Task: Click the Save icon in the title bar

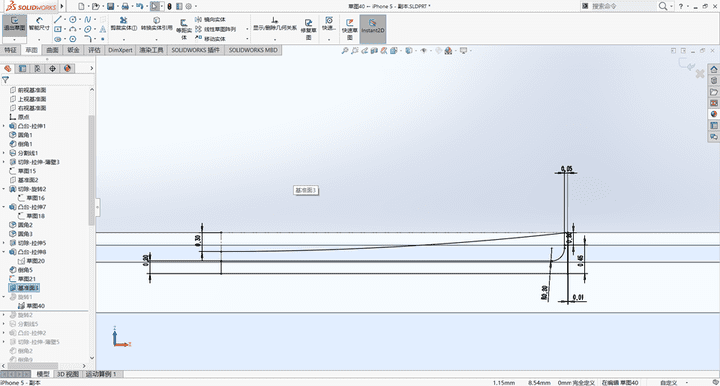Action: (x=110, y=6)
